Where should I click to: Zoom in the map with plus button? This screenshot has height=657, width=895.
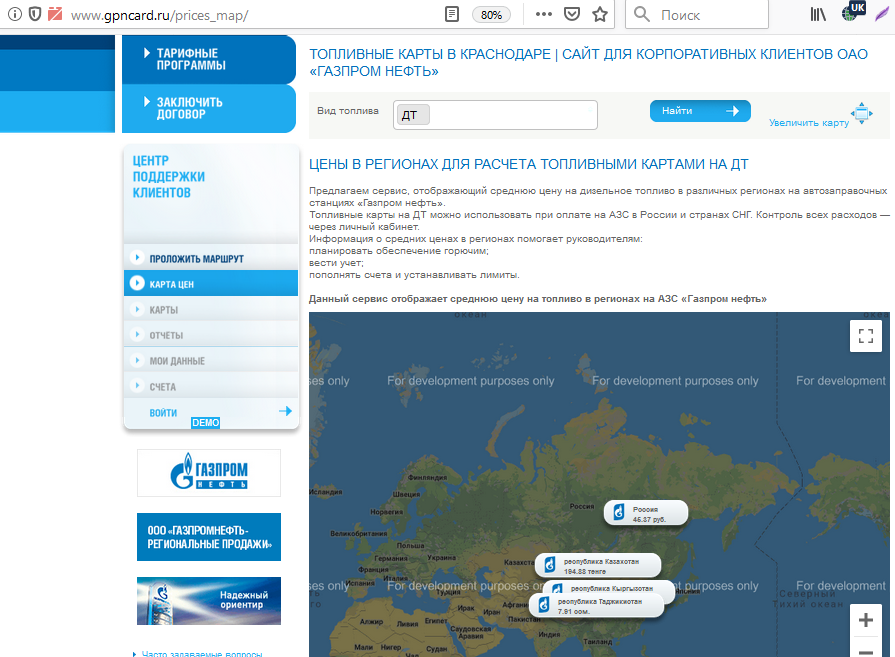click(866, 620)
